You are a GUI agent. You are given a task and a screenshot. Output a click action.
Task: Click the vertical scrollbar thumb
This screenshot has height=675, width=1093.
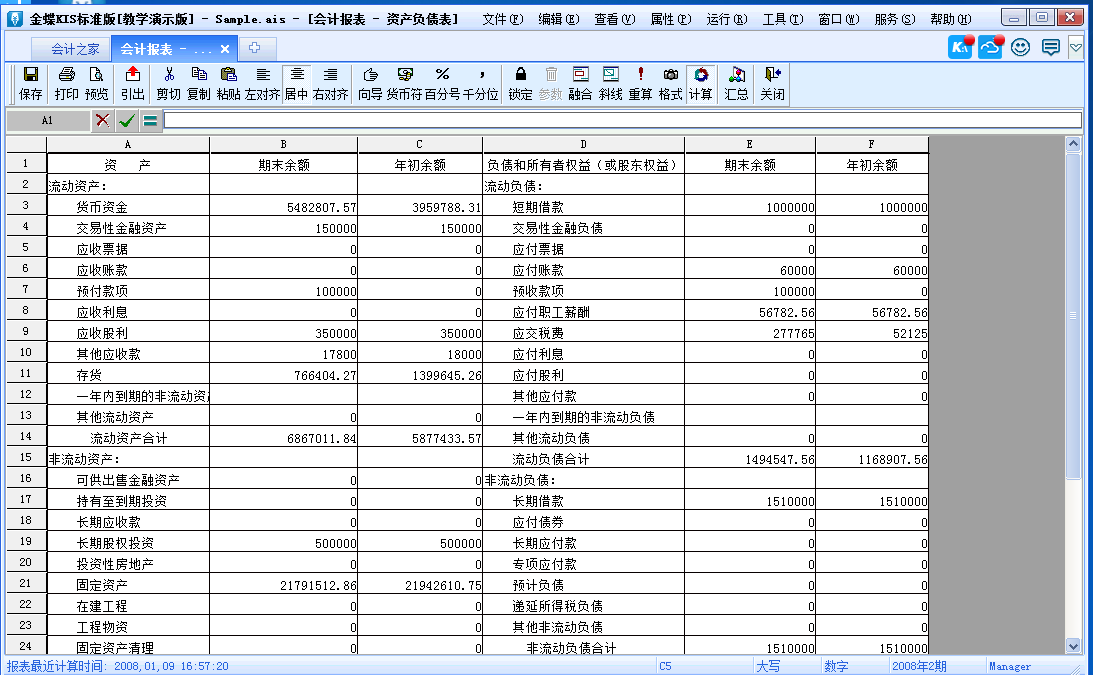point(1073,316)
